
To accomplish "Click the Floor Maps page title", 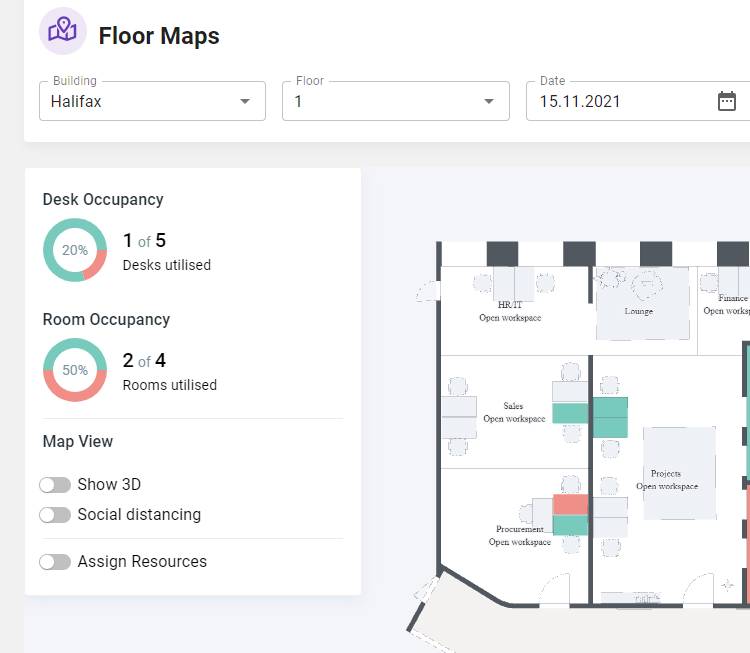I will click(x=159, y=36).
